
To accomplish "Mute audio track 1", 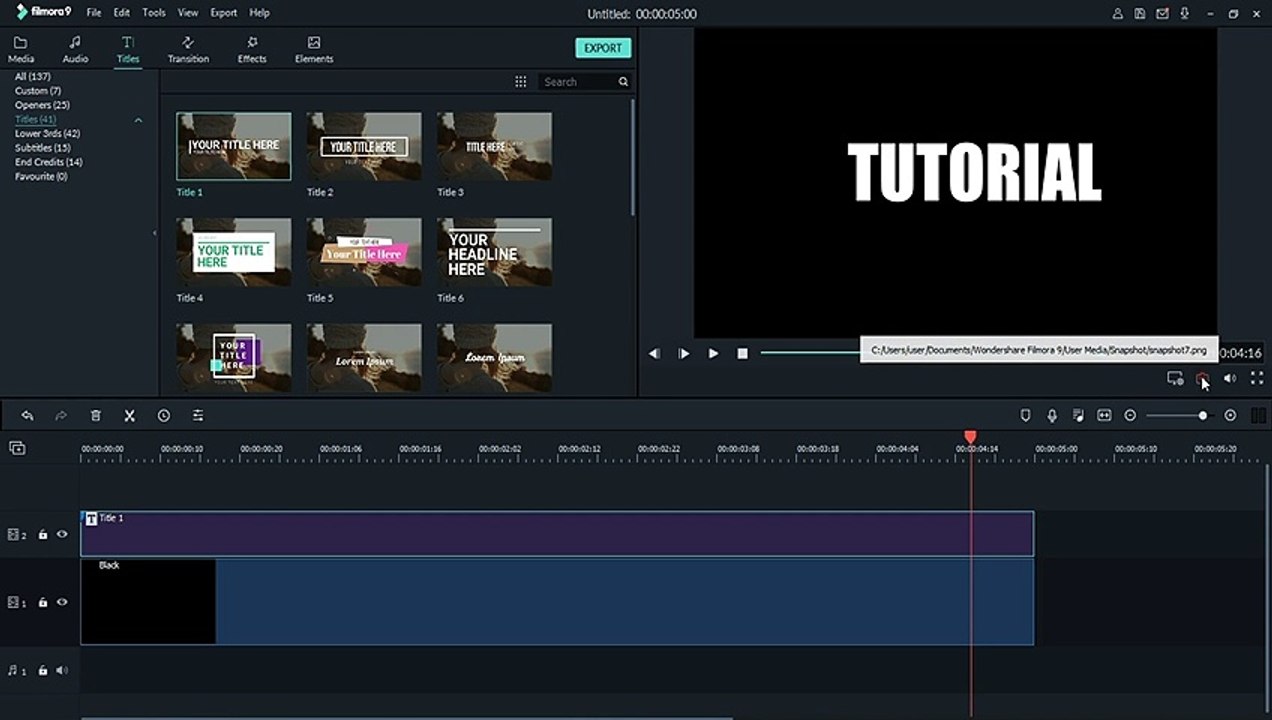I will pyautogui.click(x=62, y=670).
